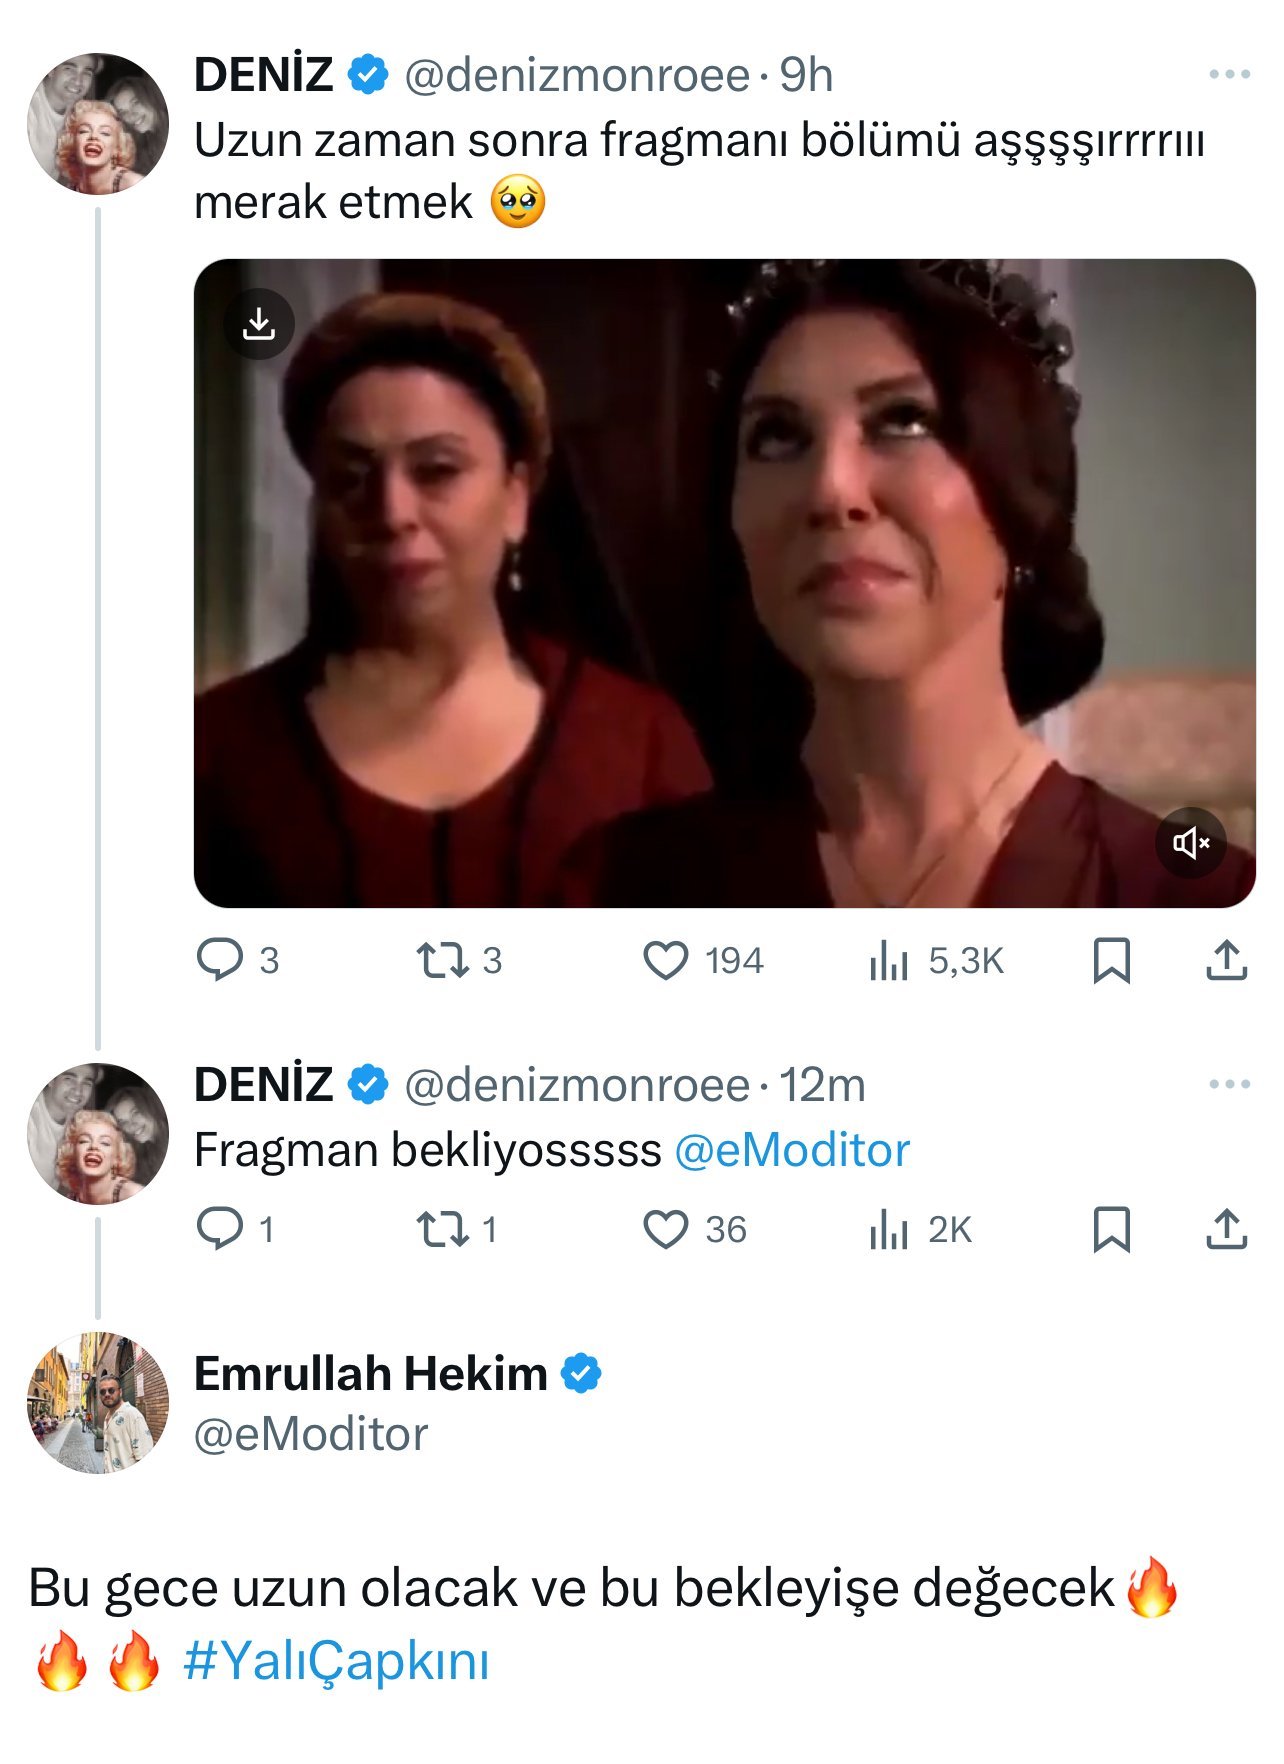Open more options for the 12m tweet
This screenshot has width=1284, height=1764.
[x=1229, y=1085]
